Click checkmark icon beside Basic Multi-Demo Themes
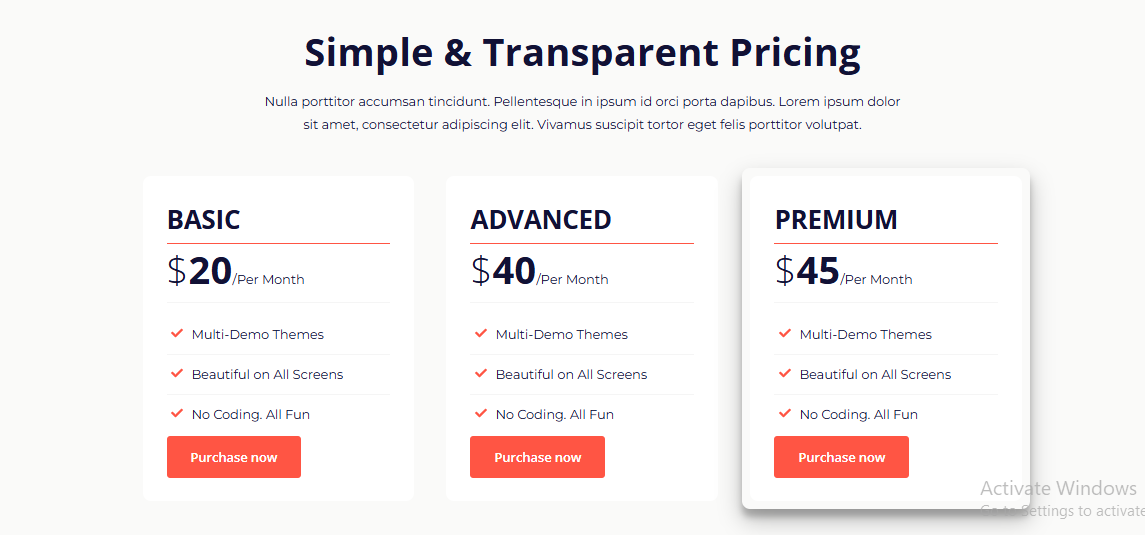Viewport: 1145px width, 535px height. [177, 333]
